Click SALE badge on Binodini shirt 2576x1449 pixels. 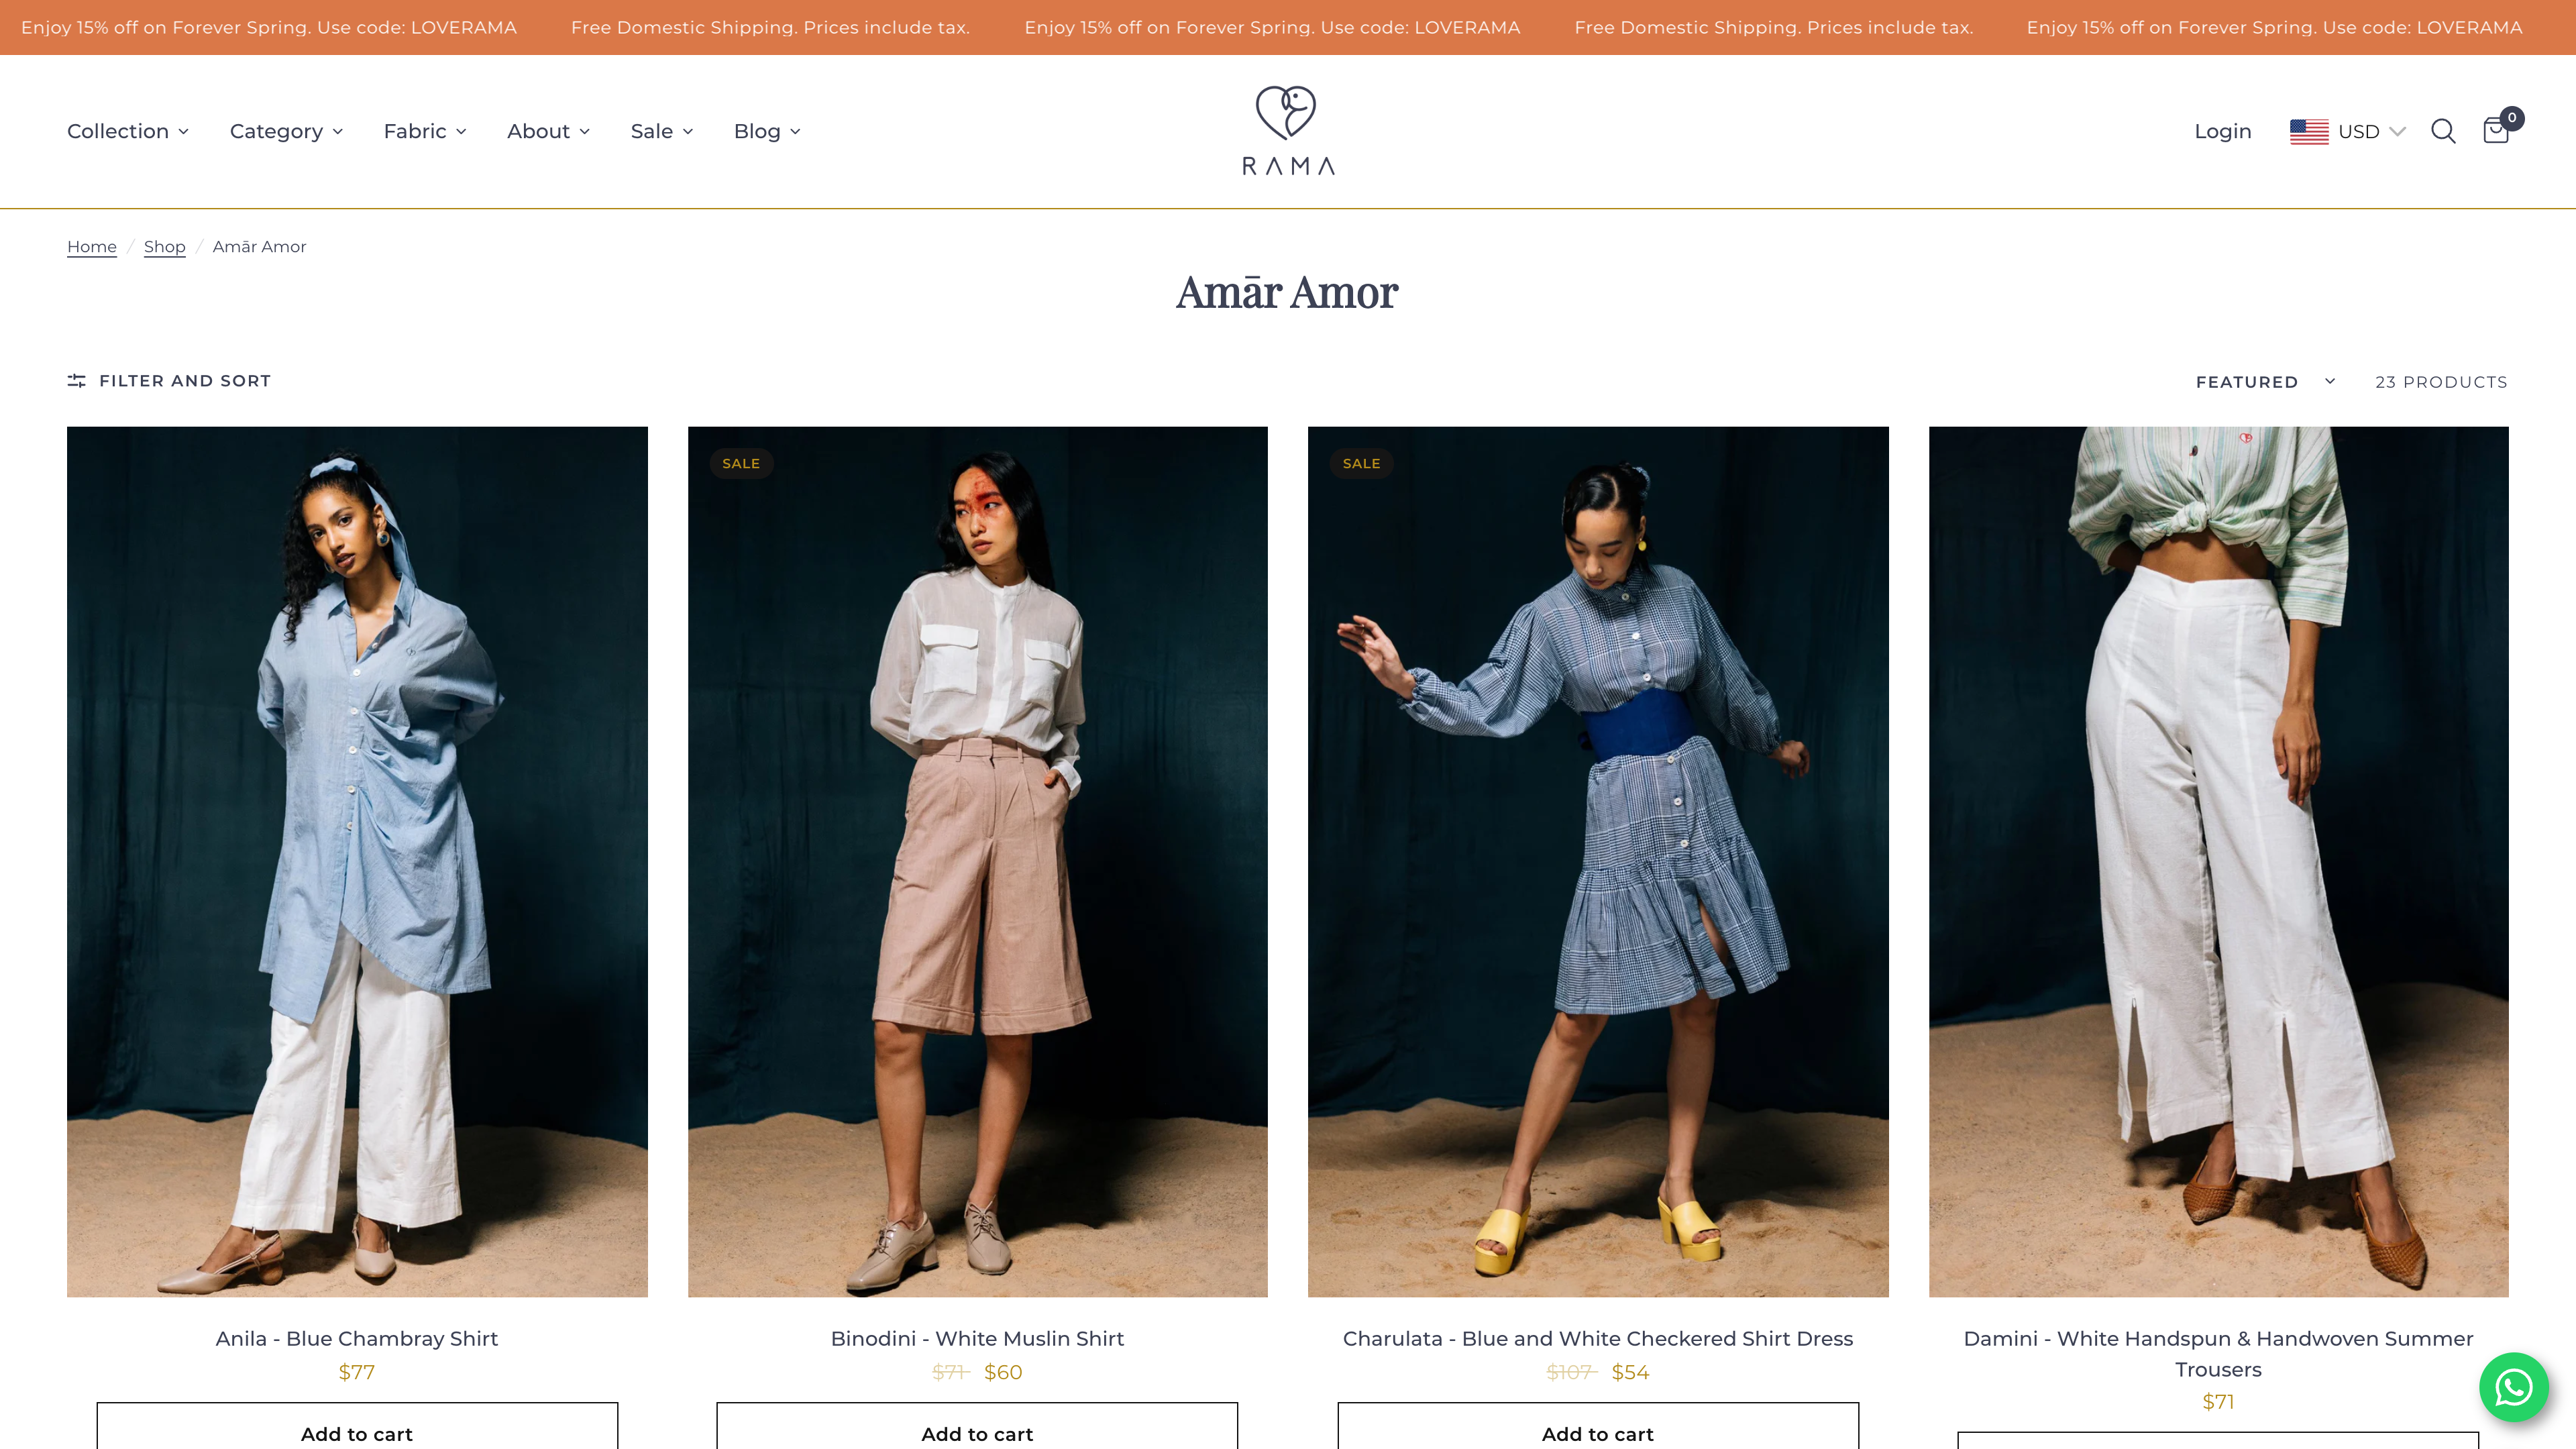click(x=741, y=463)
